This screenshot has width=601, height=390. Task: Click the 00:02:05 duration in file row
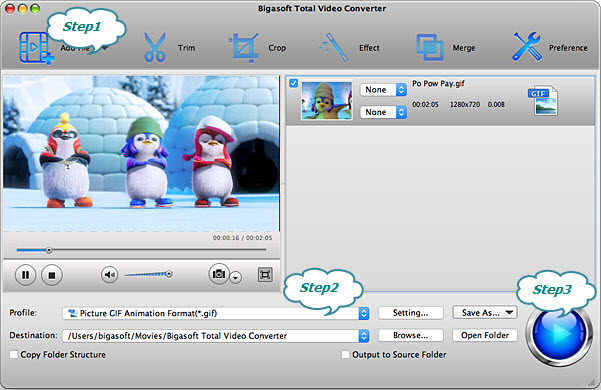point(425,104)
